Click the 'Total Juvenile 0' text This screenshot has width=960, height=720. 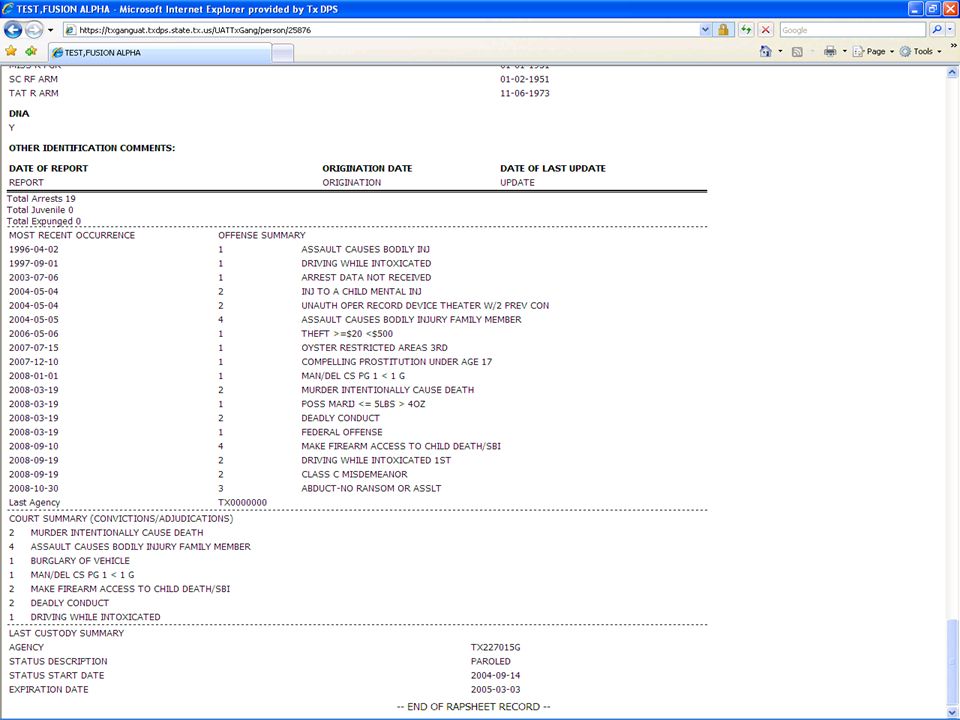tap(40, 210)
